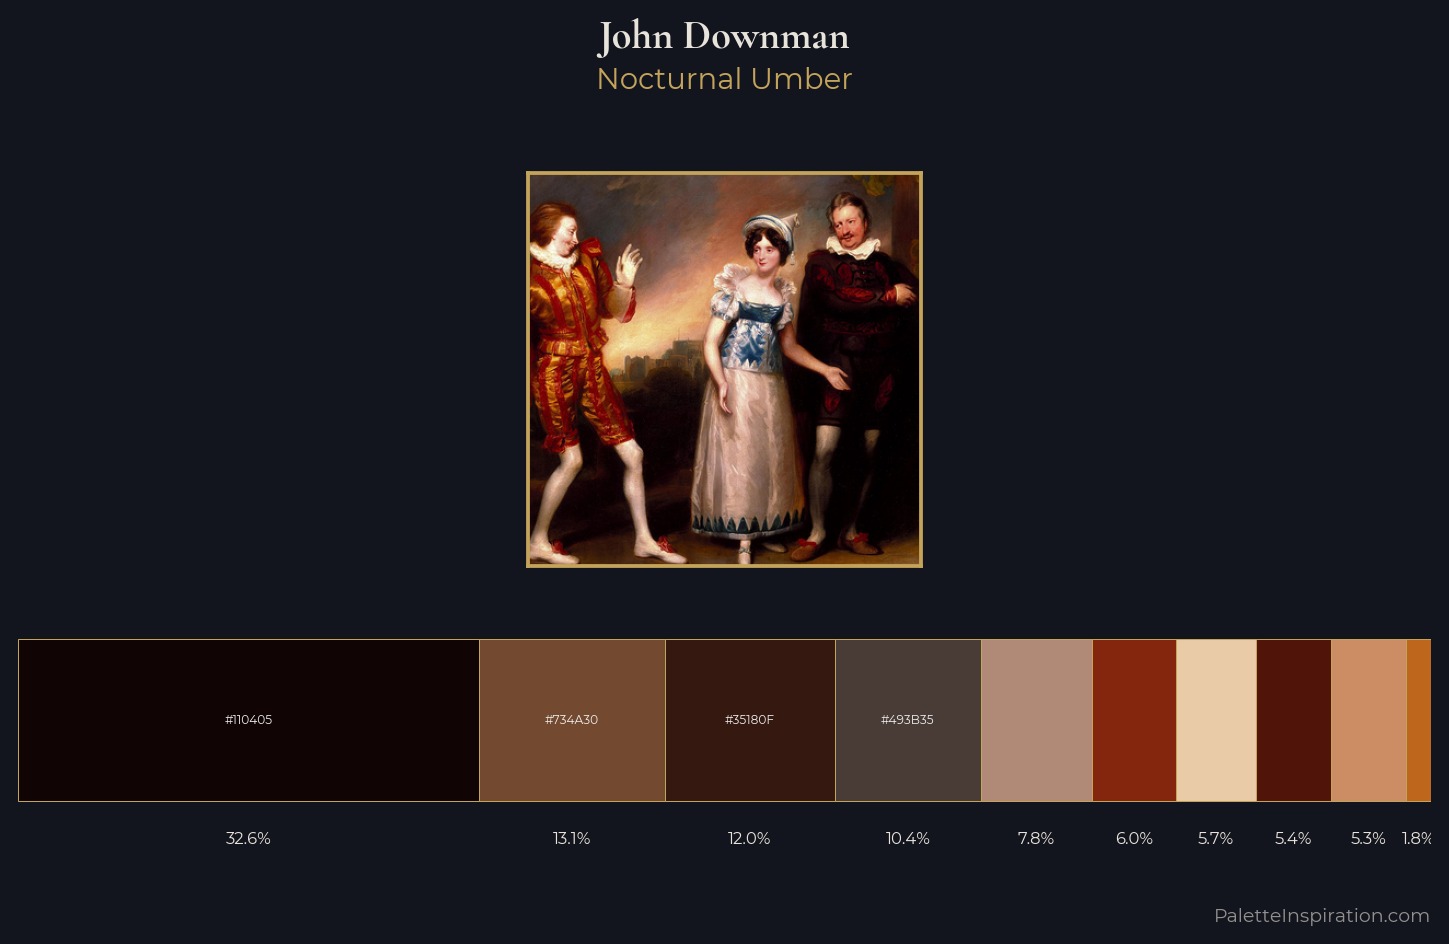The height and width of the screenshot is (944, 1449).
Task: Click the 10.4% percentage label
Action: click(908, 838)
